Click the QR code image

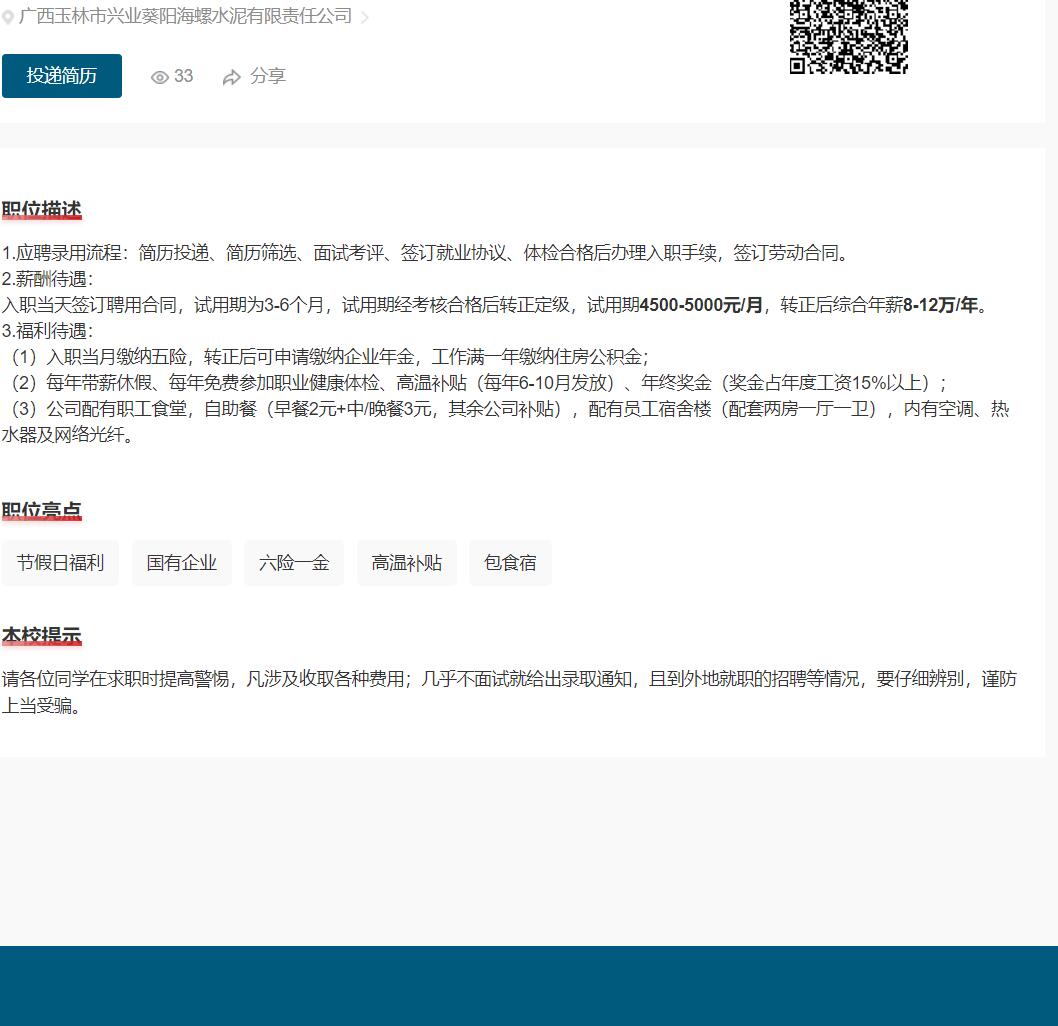pos(848,36)
